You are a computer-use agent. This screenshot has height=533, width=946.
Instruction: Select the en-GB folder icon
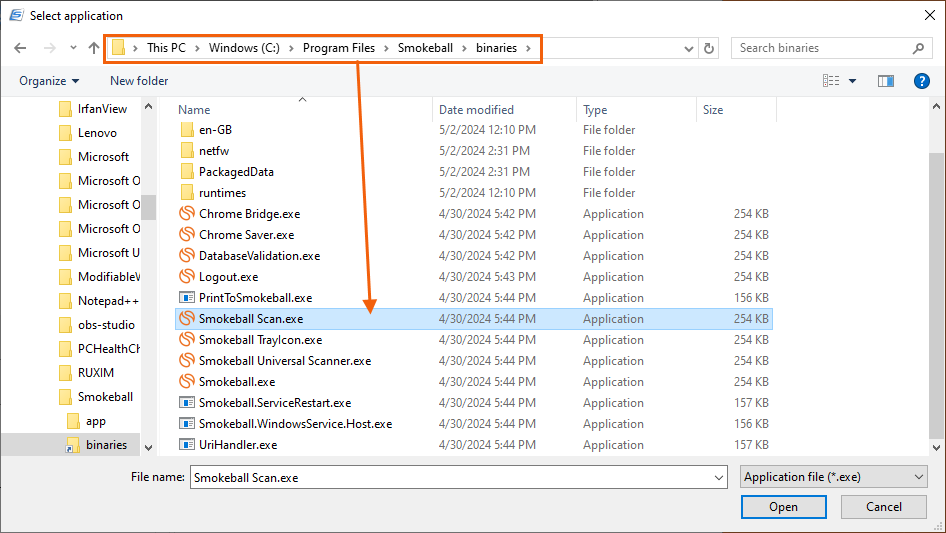[x=187, y=130]
